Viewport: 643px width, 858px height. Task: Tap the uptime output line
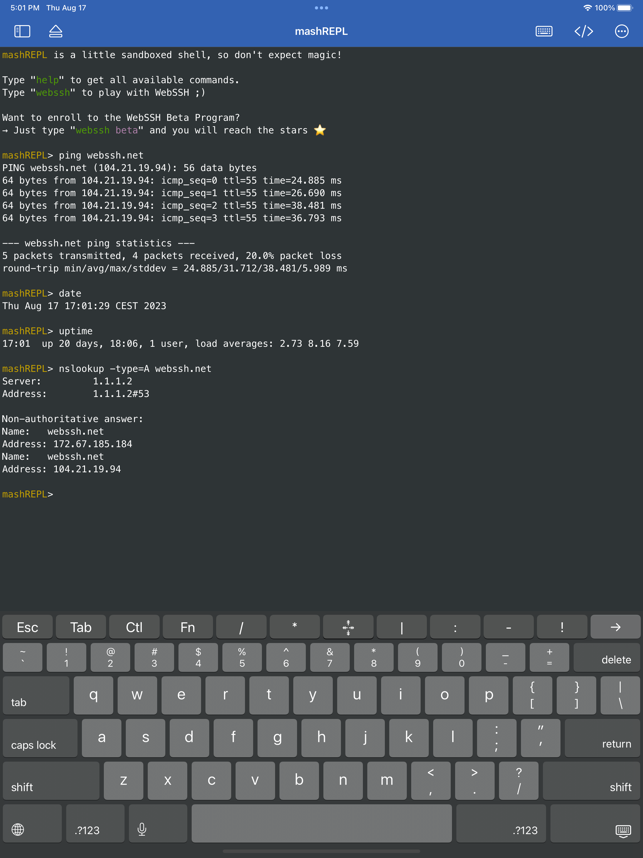[181, 344]
